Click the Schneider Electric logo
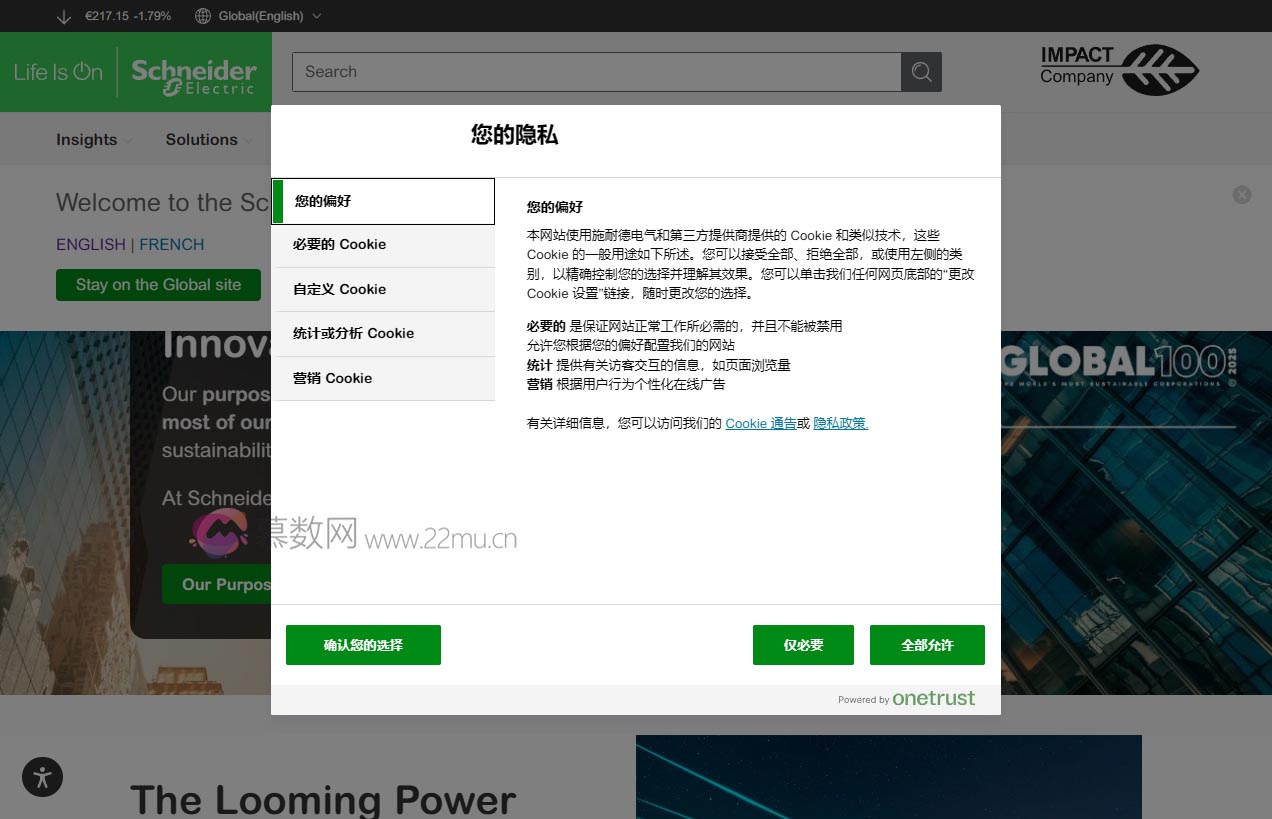1272x819 pixels. click(x=192, y=72)
